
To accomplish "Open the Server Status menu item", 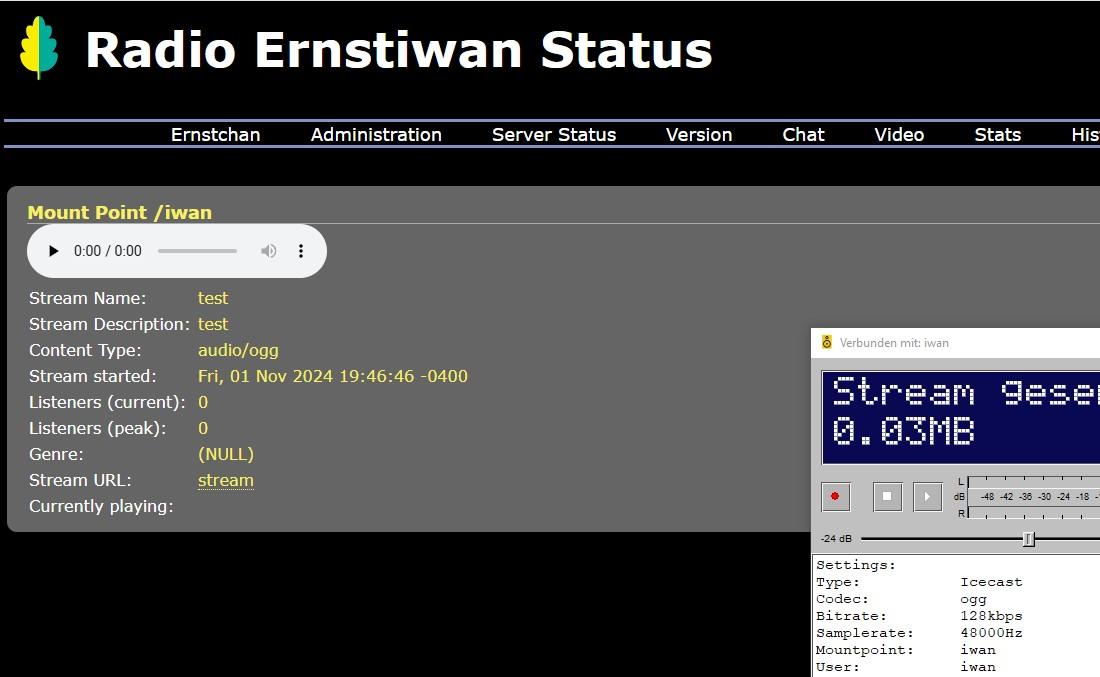I will click(554, 135).
